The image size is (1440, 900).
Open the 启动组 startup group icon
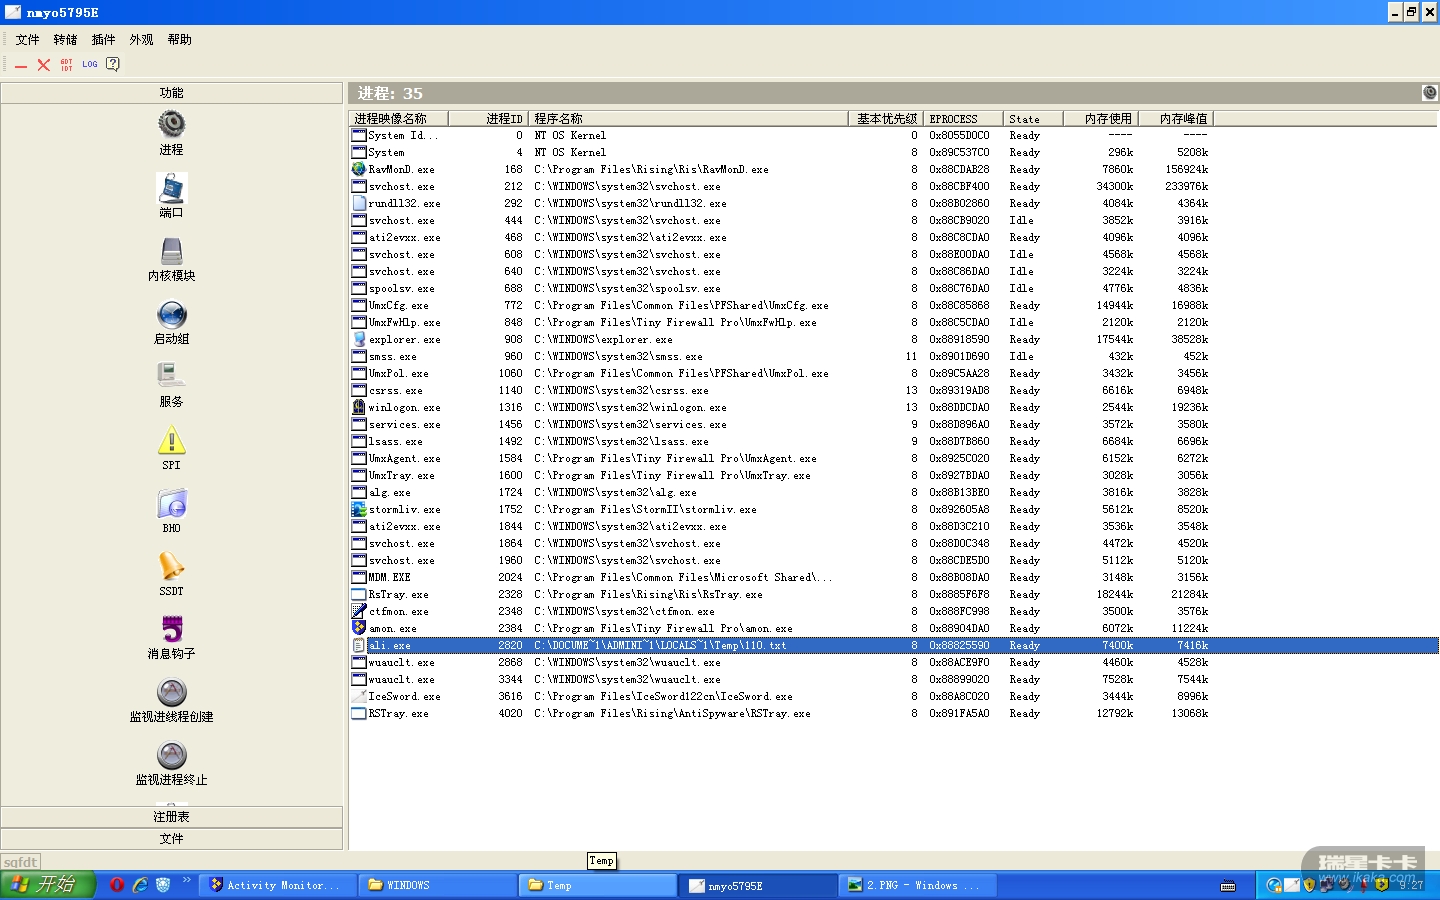coord(172,314)
